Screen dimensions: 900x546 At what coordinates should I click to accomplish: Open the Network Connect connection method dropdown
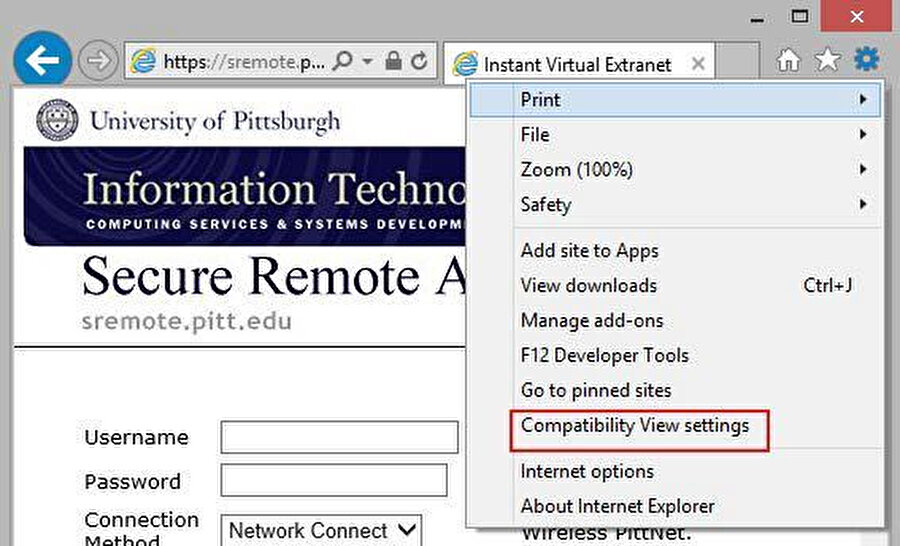(x=321, y=530)
